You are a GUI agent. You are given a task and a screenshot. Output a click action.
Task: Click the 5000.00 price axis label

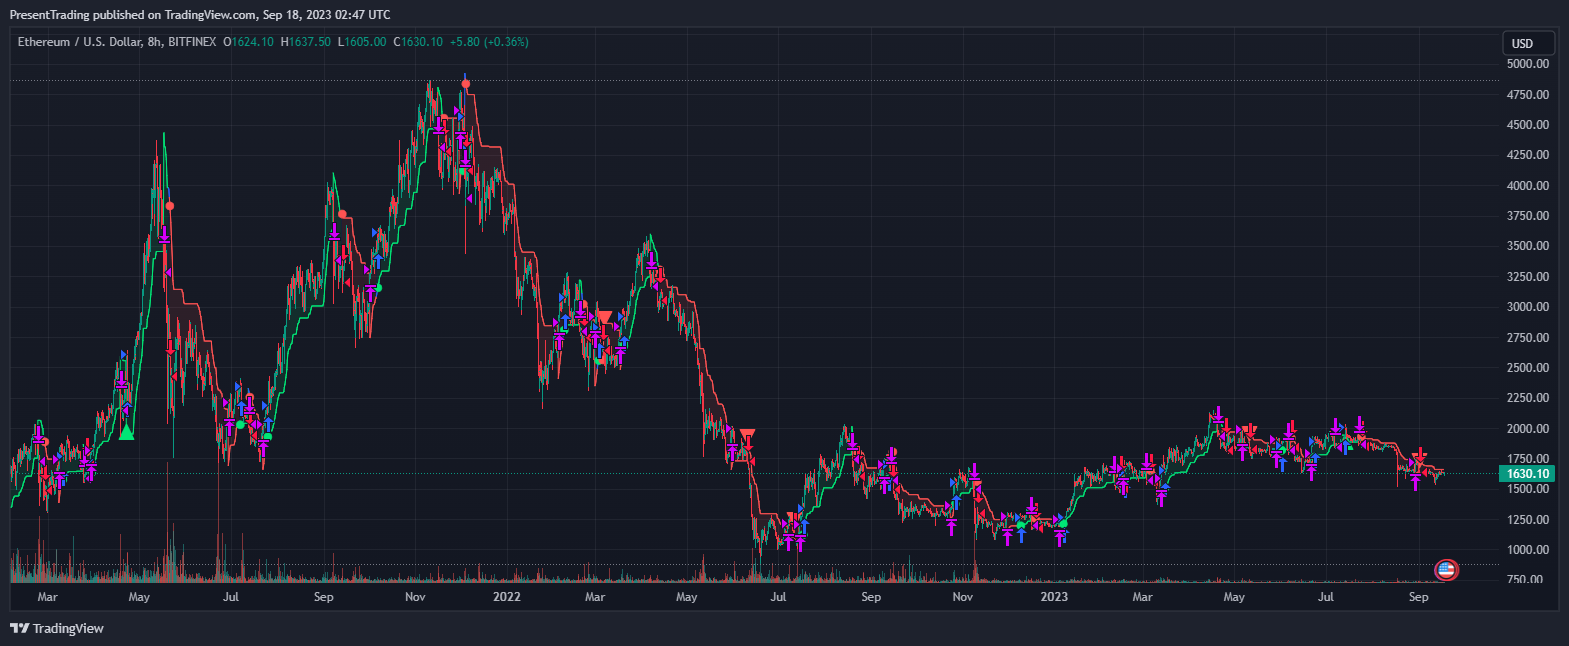click(1527, 64)
